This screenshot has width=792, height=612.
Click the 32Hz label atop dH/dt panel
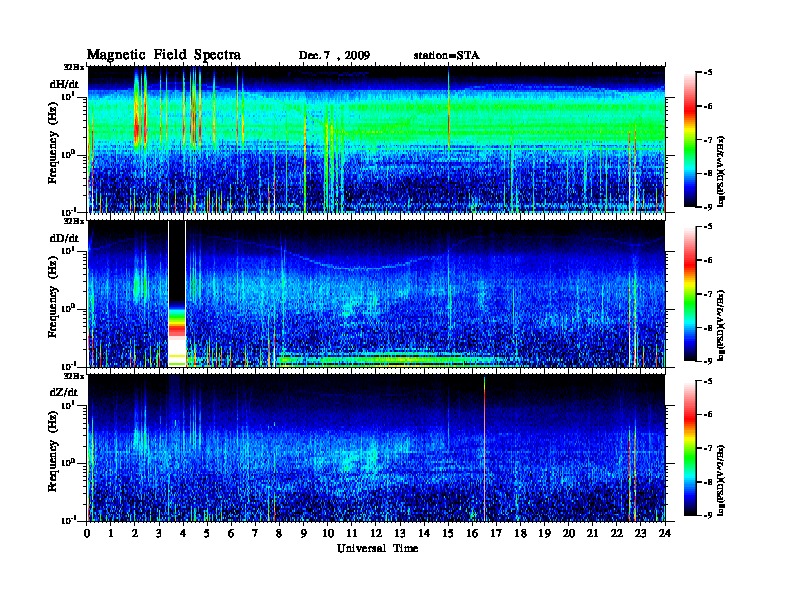tap(74, 67)
